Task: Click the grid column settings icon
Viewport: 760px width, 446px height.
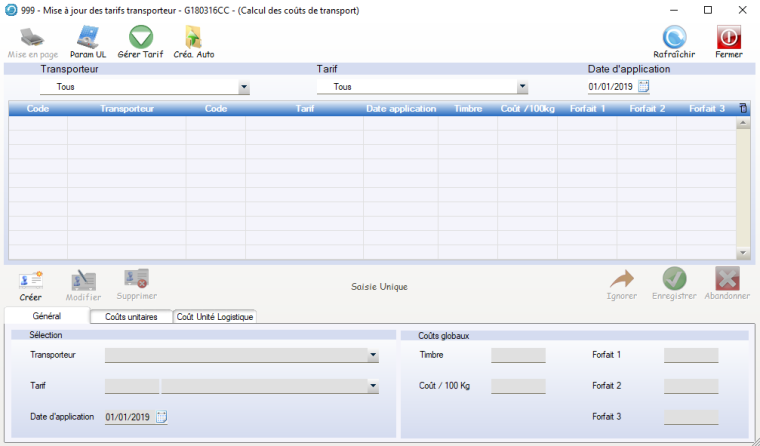Action: (742, 108)
